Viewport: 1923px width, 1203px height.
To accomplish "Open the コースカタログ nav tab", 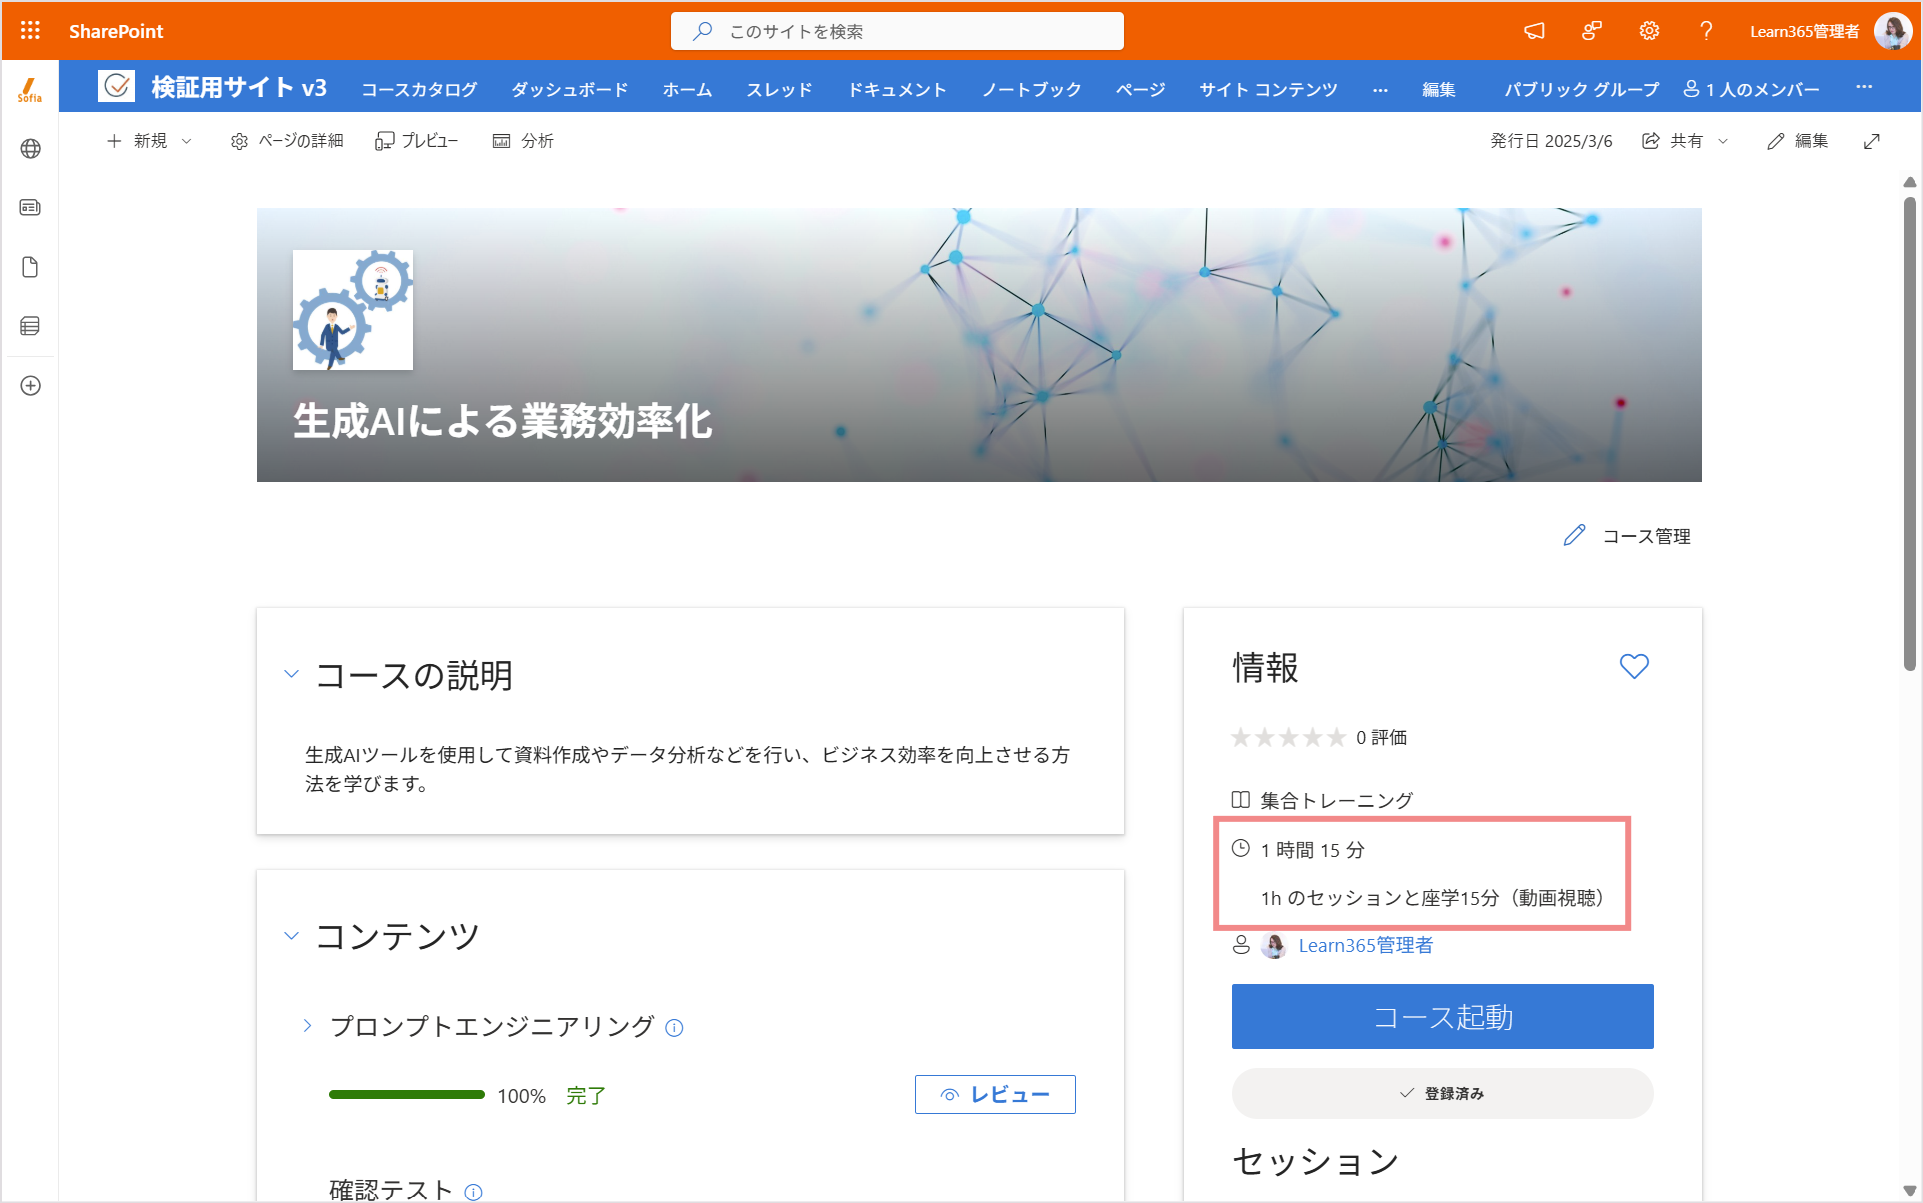I will (419, 89).
